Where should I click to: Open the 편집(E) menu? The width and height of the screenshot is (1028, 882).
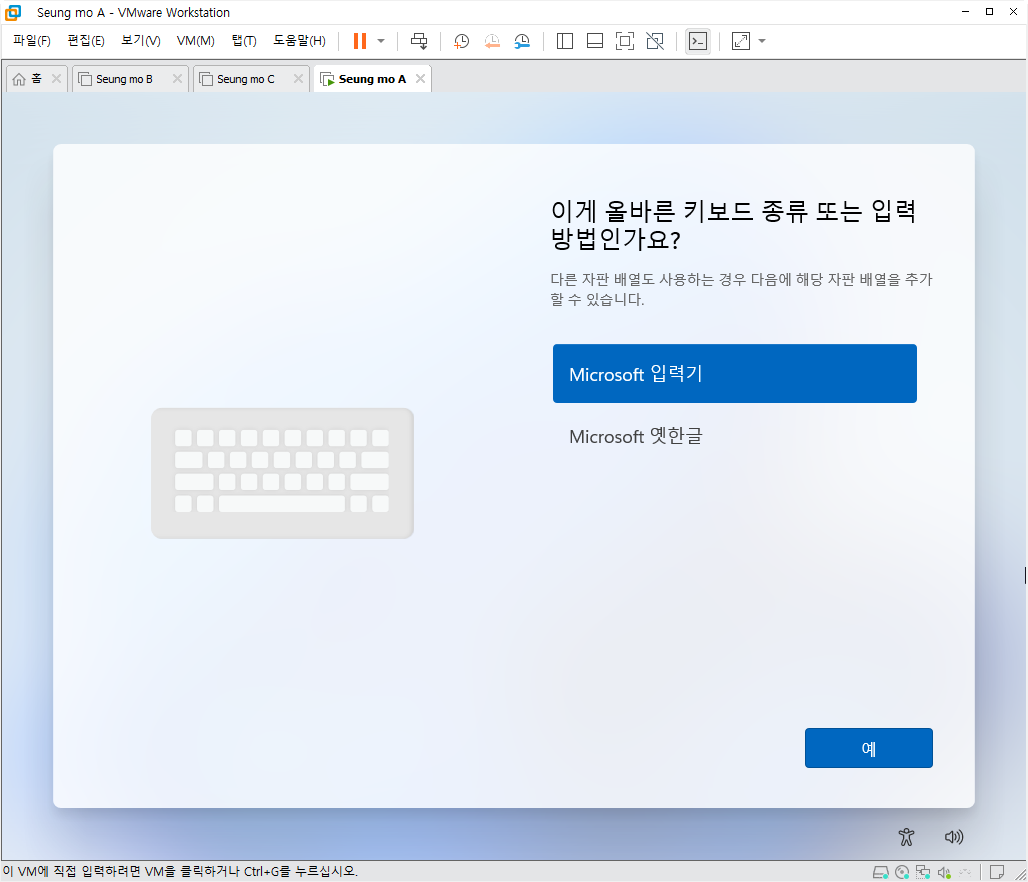click(x=86, y=41)
